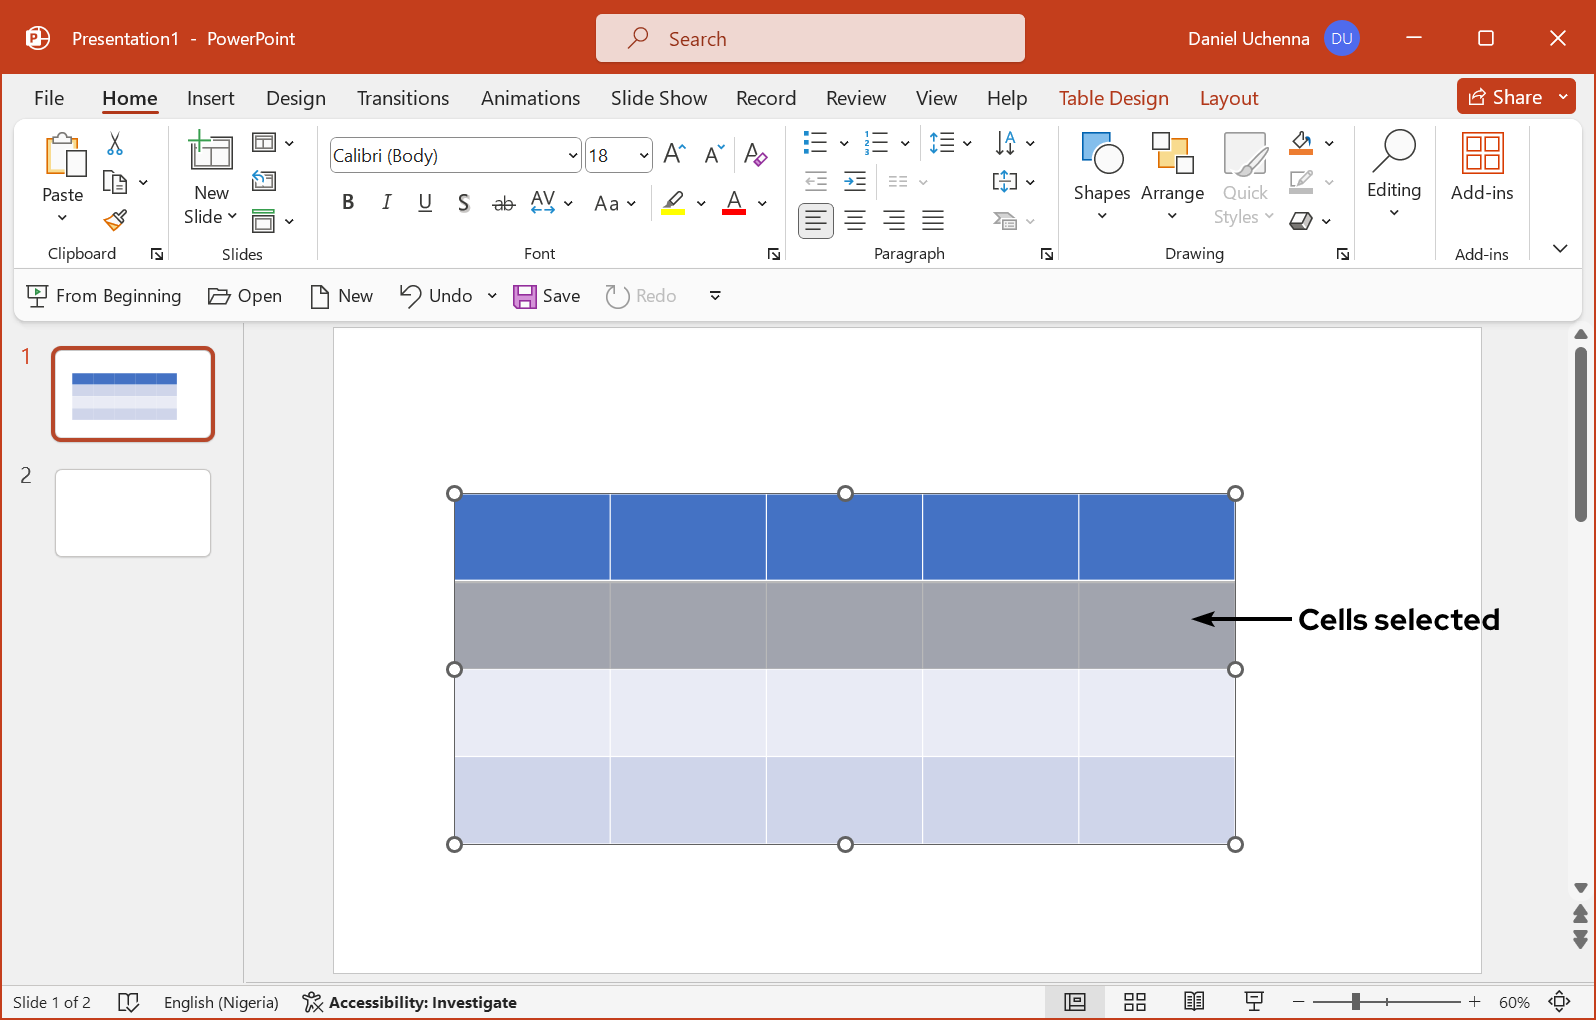The width and height of the screenshot is (1596, 1020).
Task: Click the Format Painter brush icon
Action: (x=116, y=220)
